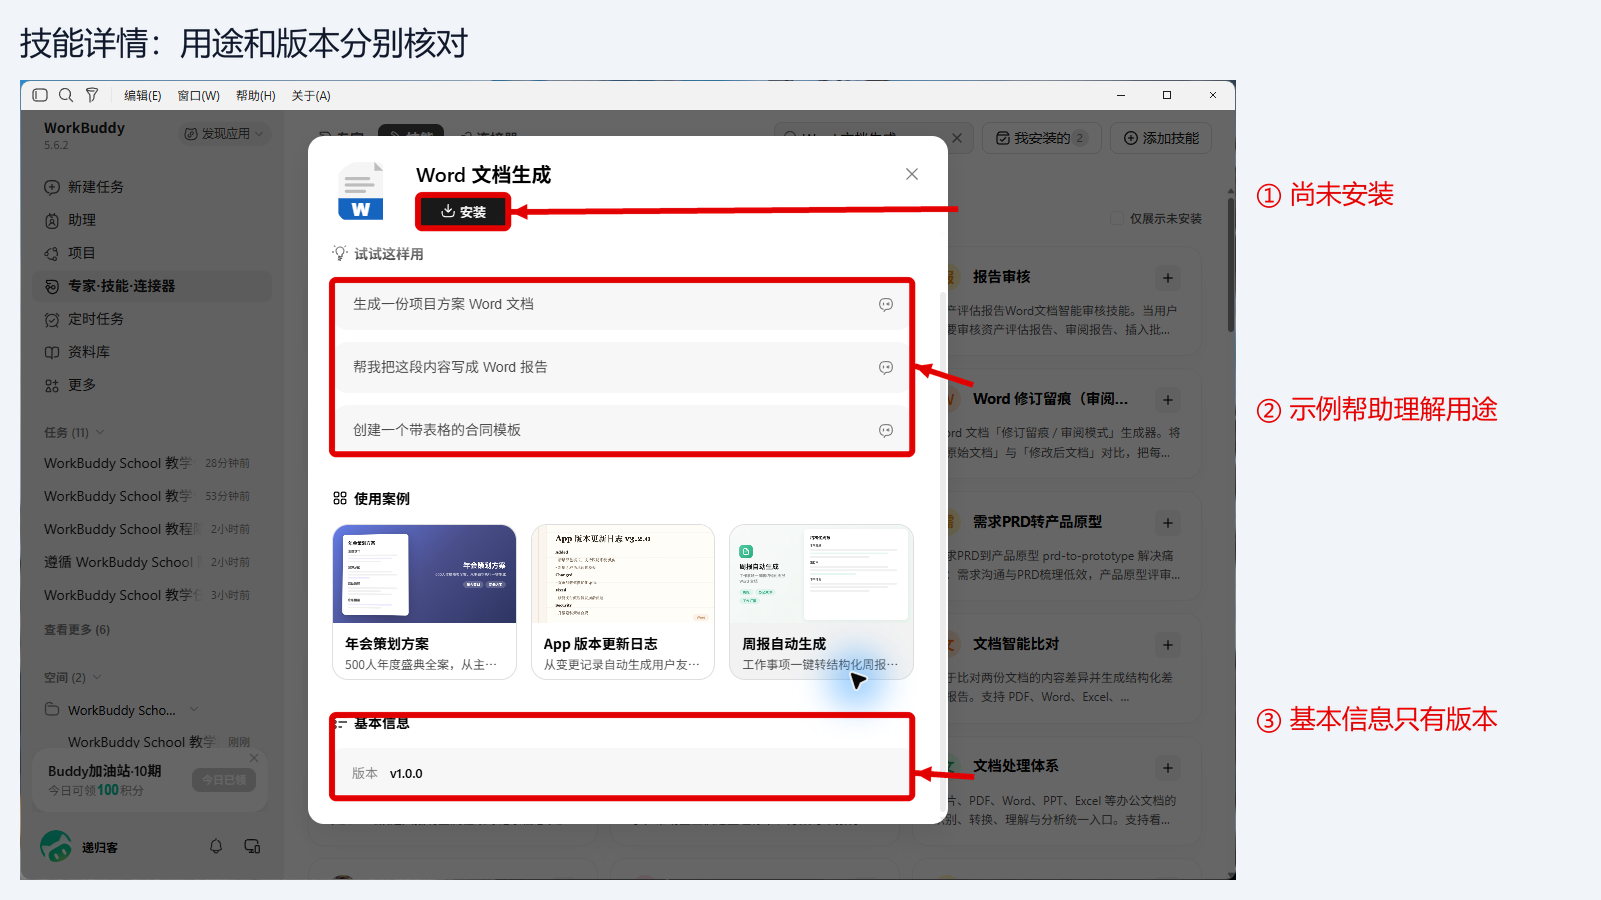This screenshot has height=900, width=1601.
Task: Click 查看更多 (6) in the task list
Action: pyautogui.click(x=77, y=630)
